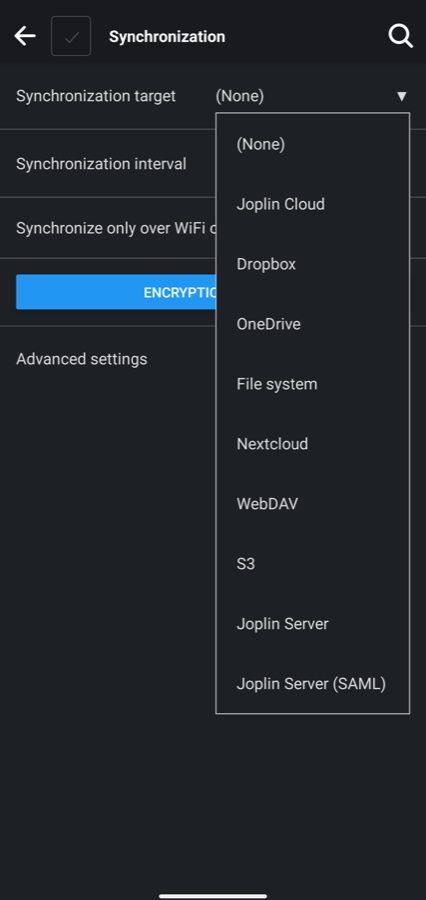Open the Synchronization target dropdown arrow
Viewport: 426px width, 900px height.
[401, 96]
